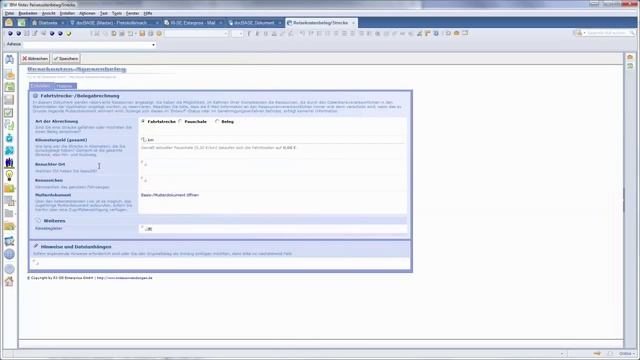640x360 pixels.
Task: Open the Fenster menu
Action: point(132,13)
